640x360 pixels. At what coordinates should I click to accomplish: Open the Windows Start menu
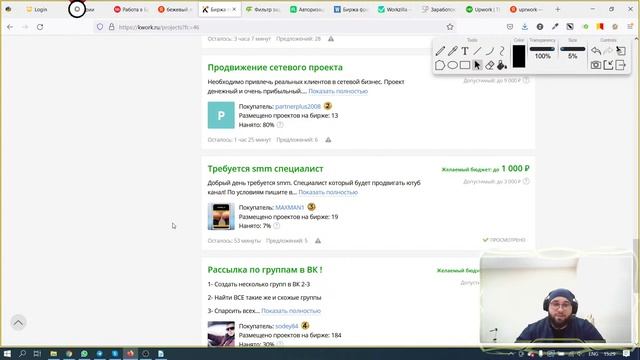(7, 353)
